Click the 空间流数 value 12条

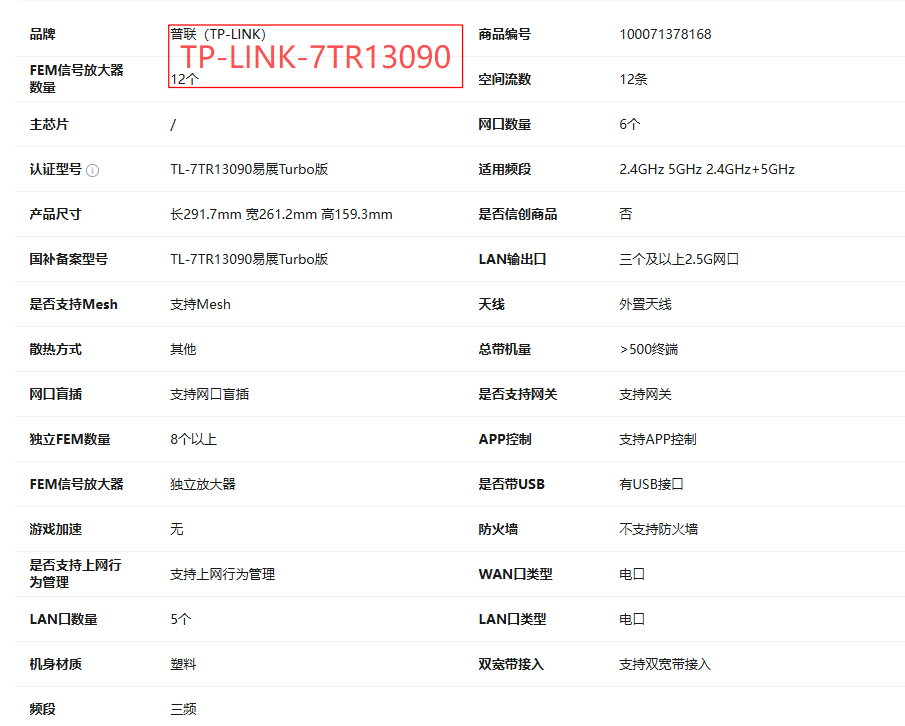click(x=633, y=79)
